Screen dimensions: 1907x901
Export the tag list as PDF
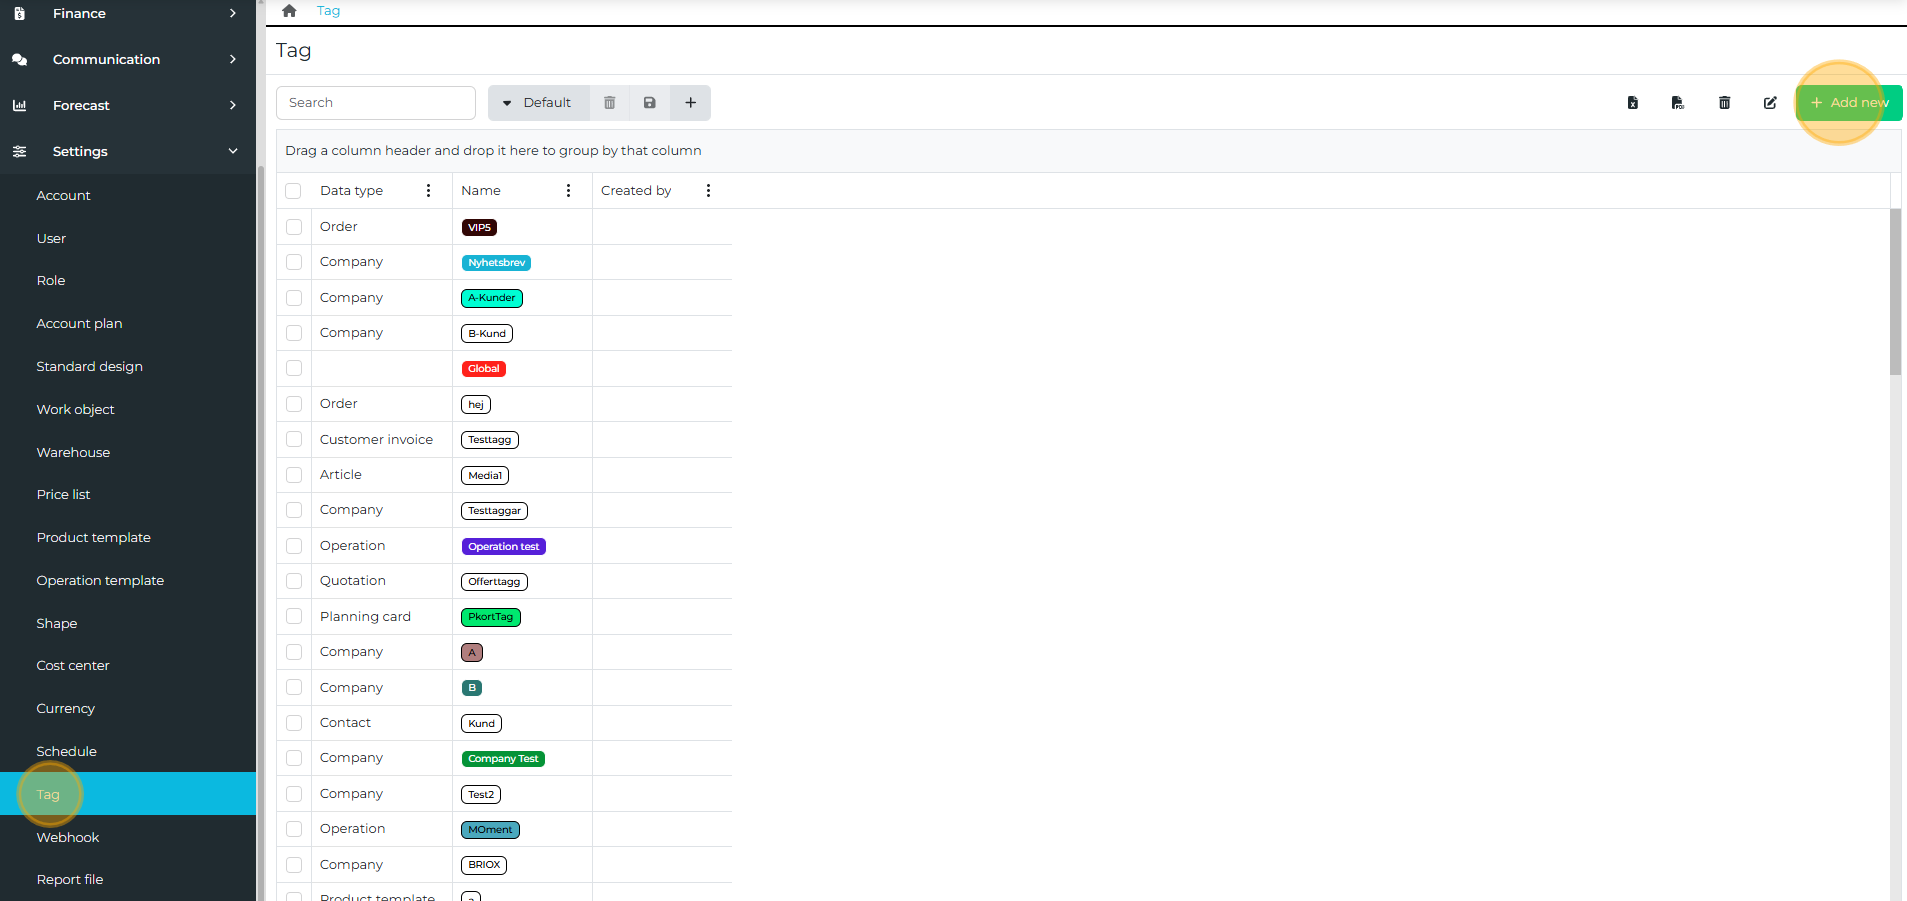[x=1677, y=103]
